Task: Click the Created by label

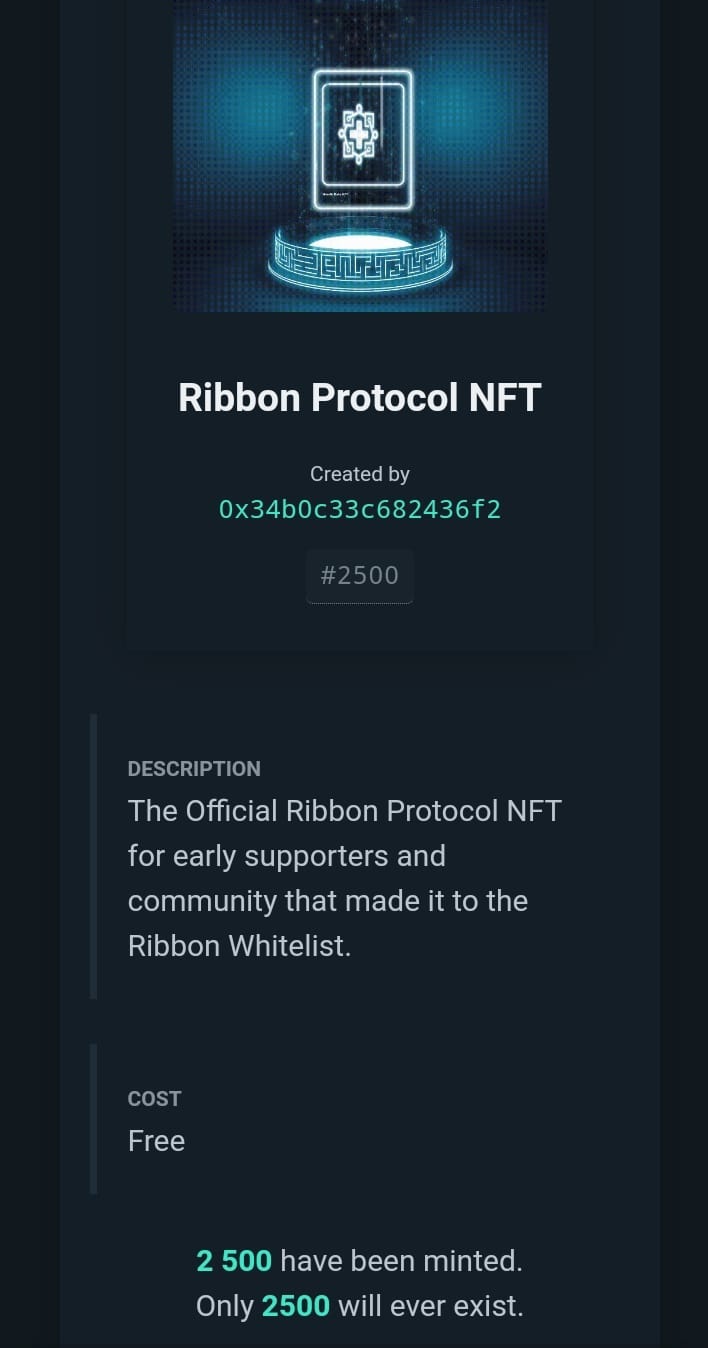Action: (x=360, y=474)
